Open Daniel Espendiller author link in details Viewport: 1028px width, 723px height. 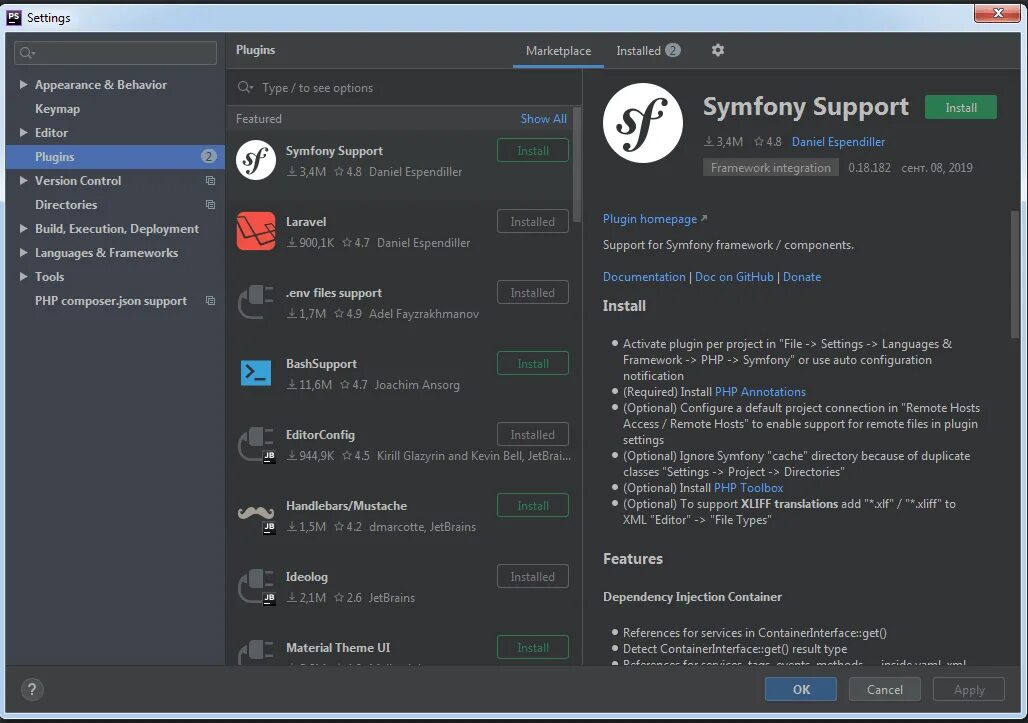(838, 142)
